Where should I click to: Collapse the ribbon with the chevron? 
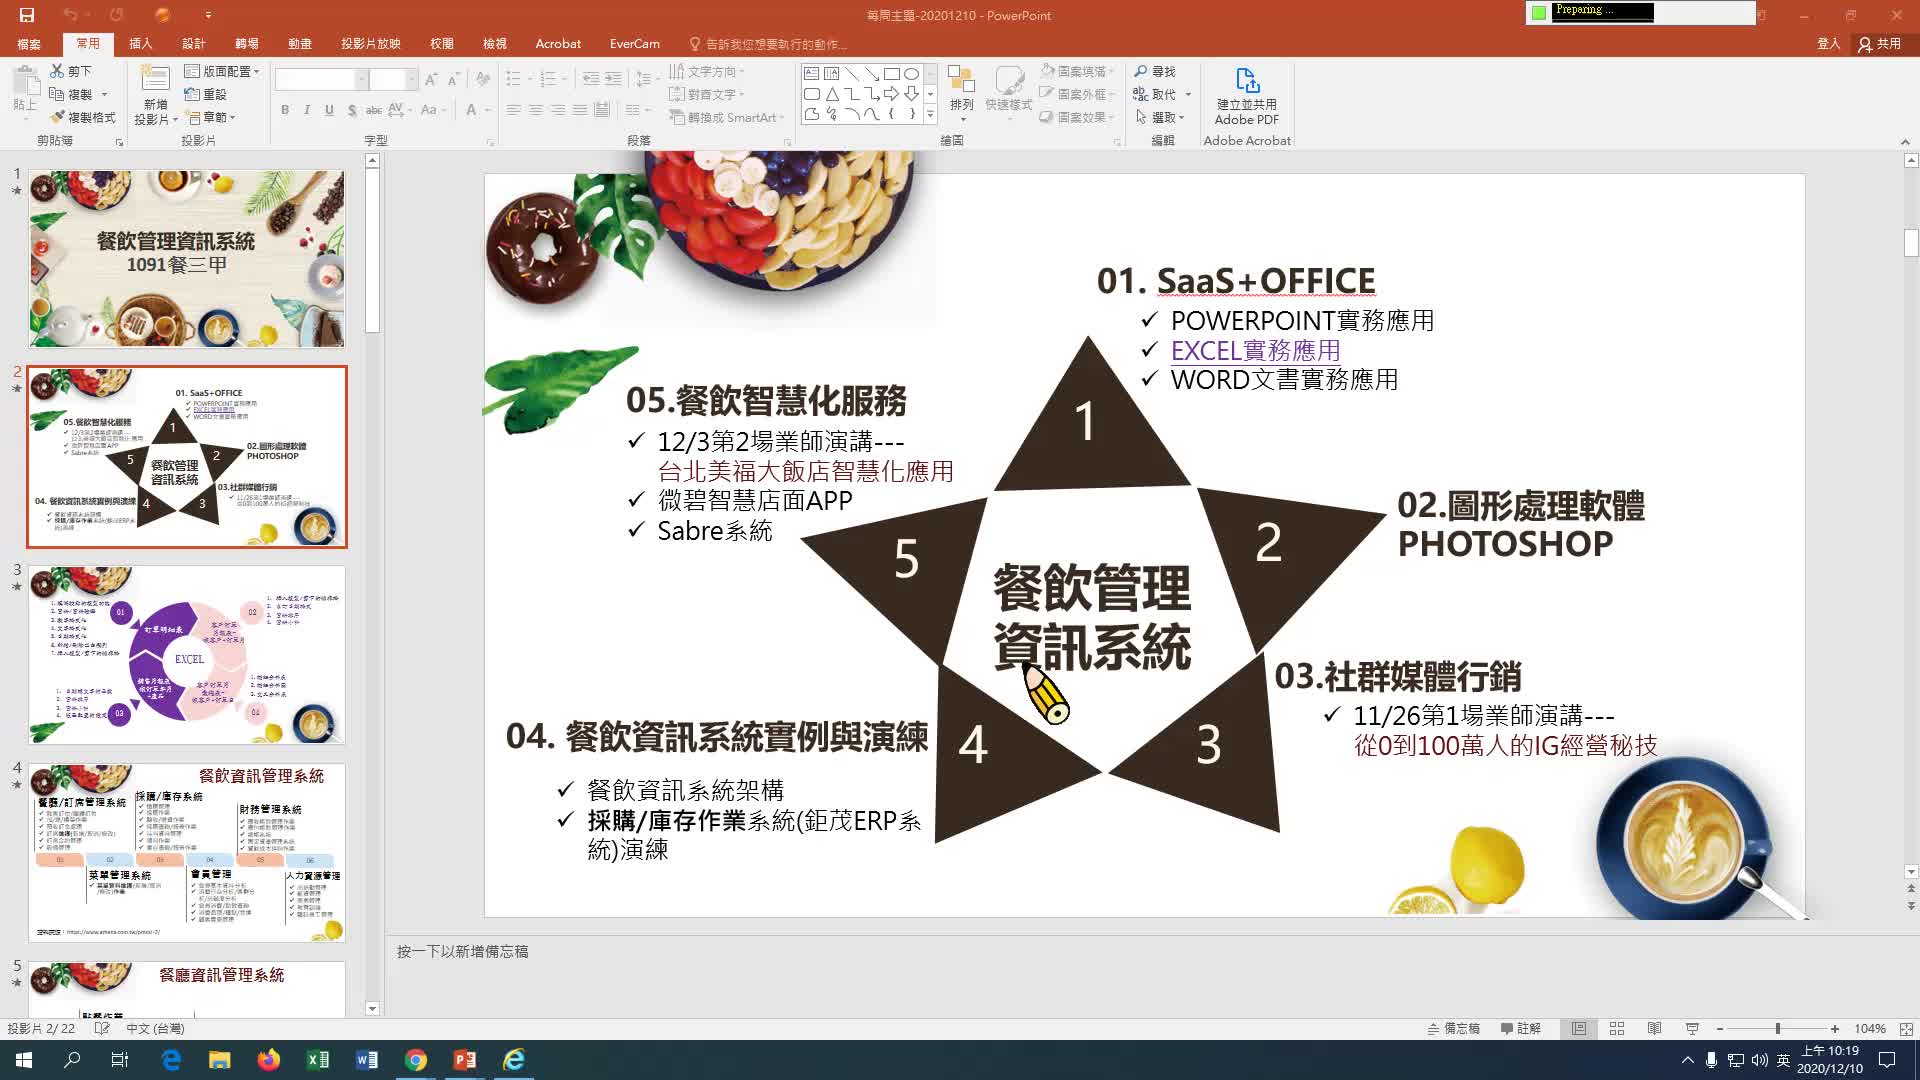1905,142
